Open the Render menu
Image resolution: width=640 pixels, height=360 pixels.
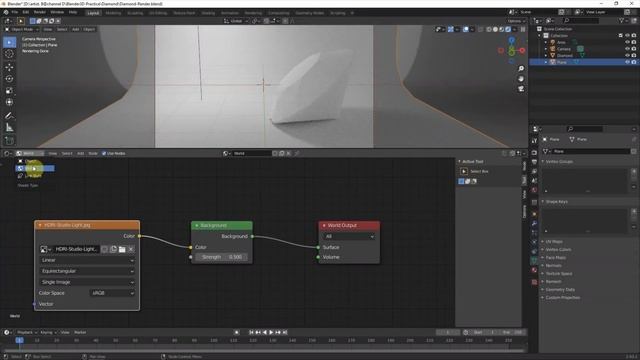click(x=40, y=12)
